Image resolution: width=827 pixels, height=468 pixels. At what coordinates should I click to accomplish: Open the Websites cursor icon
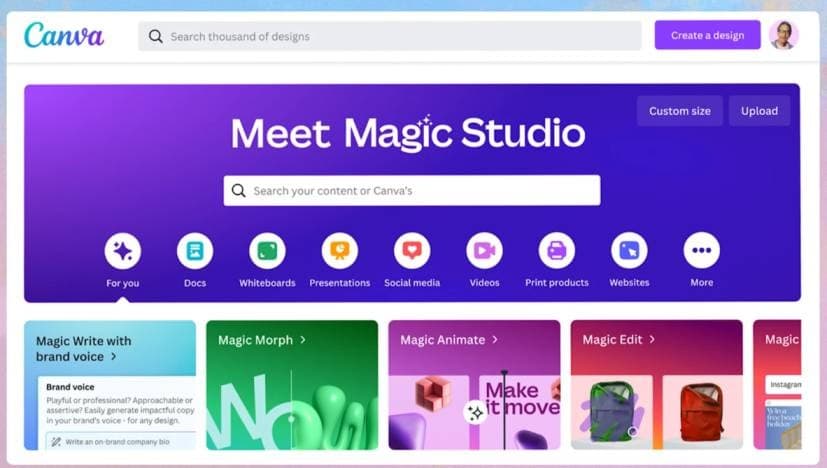point(629,251)
